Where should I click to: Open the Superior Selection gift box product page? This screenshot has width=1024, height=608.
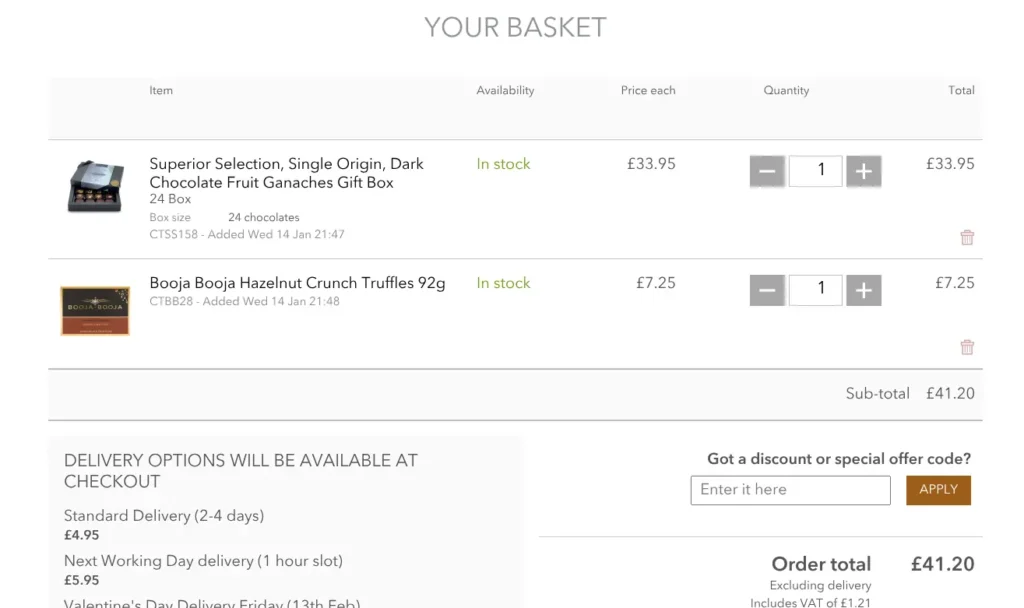(286, 174)
